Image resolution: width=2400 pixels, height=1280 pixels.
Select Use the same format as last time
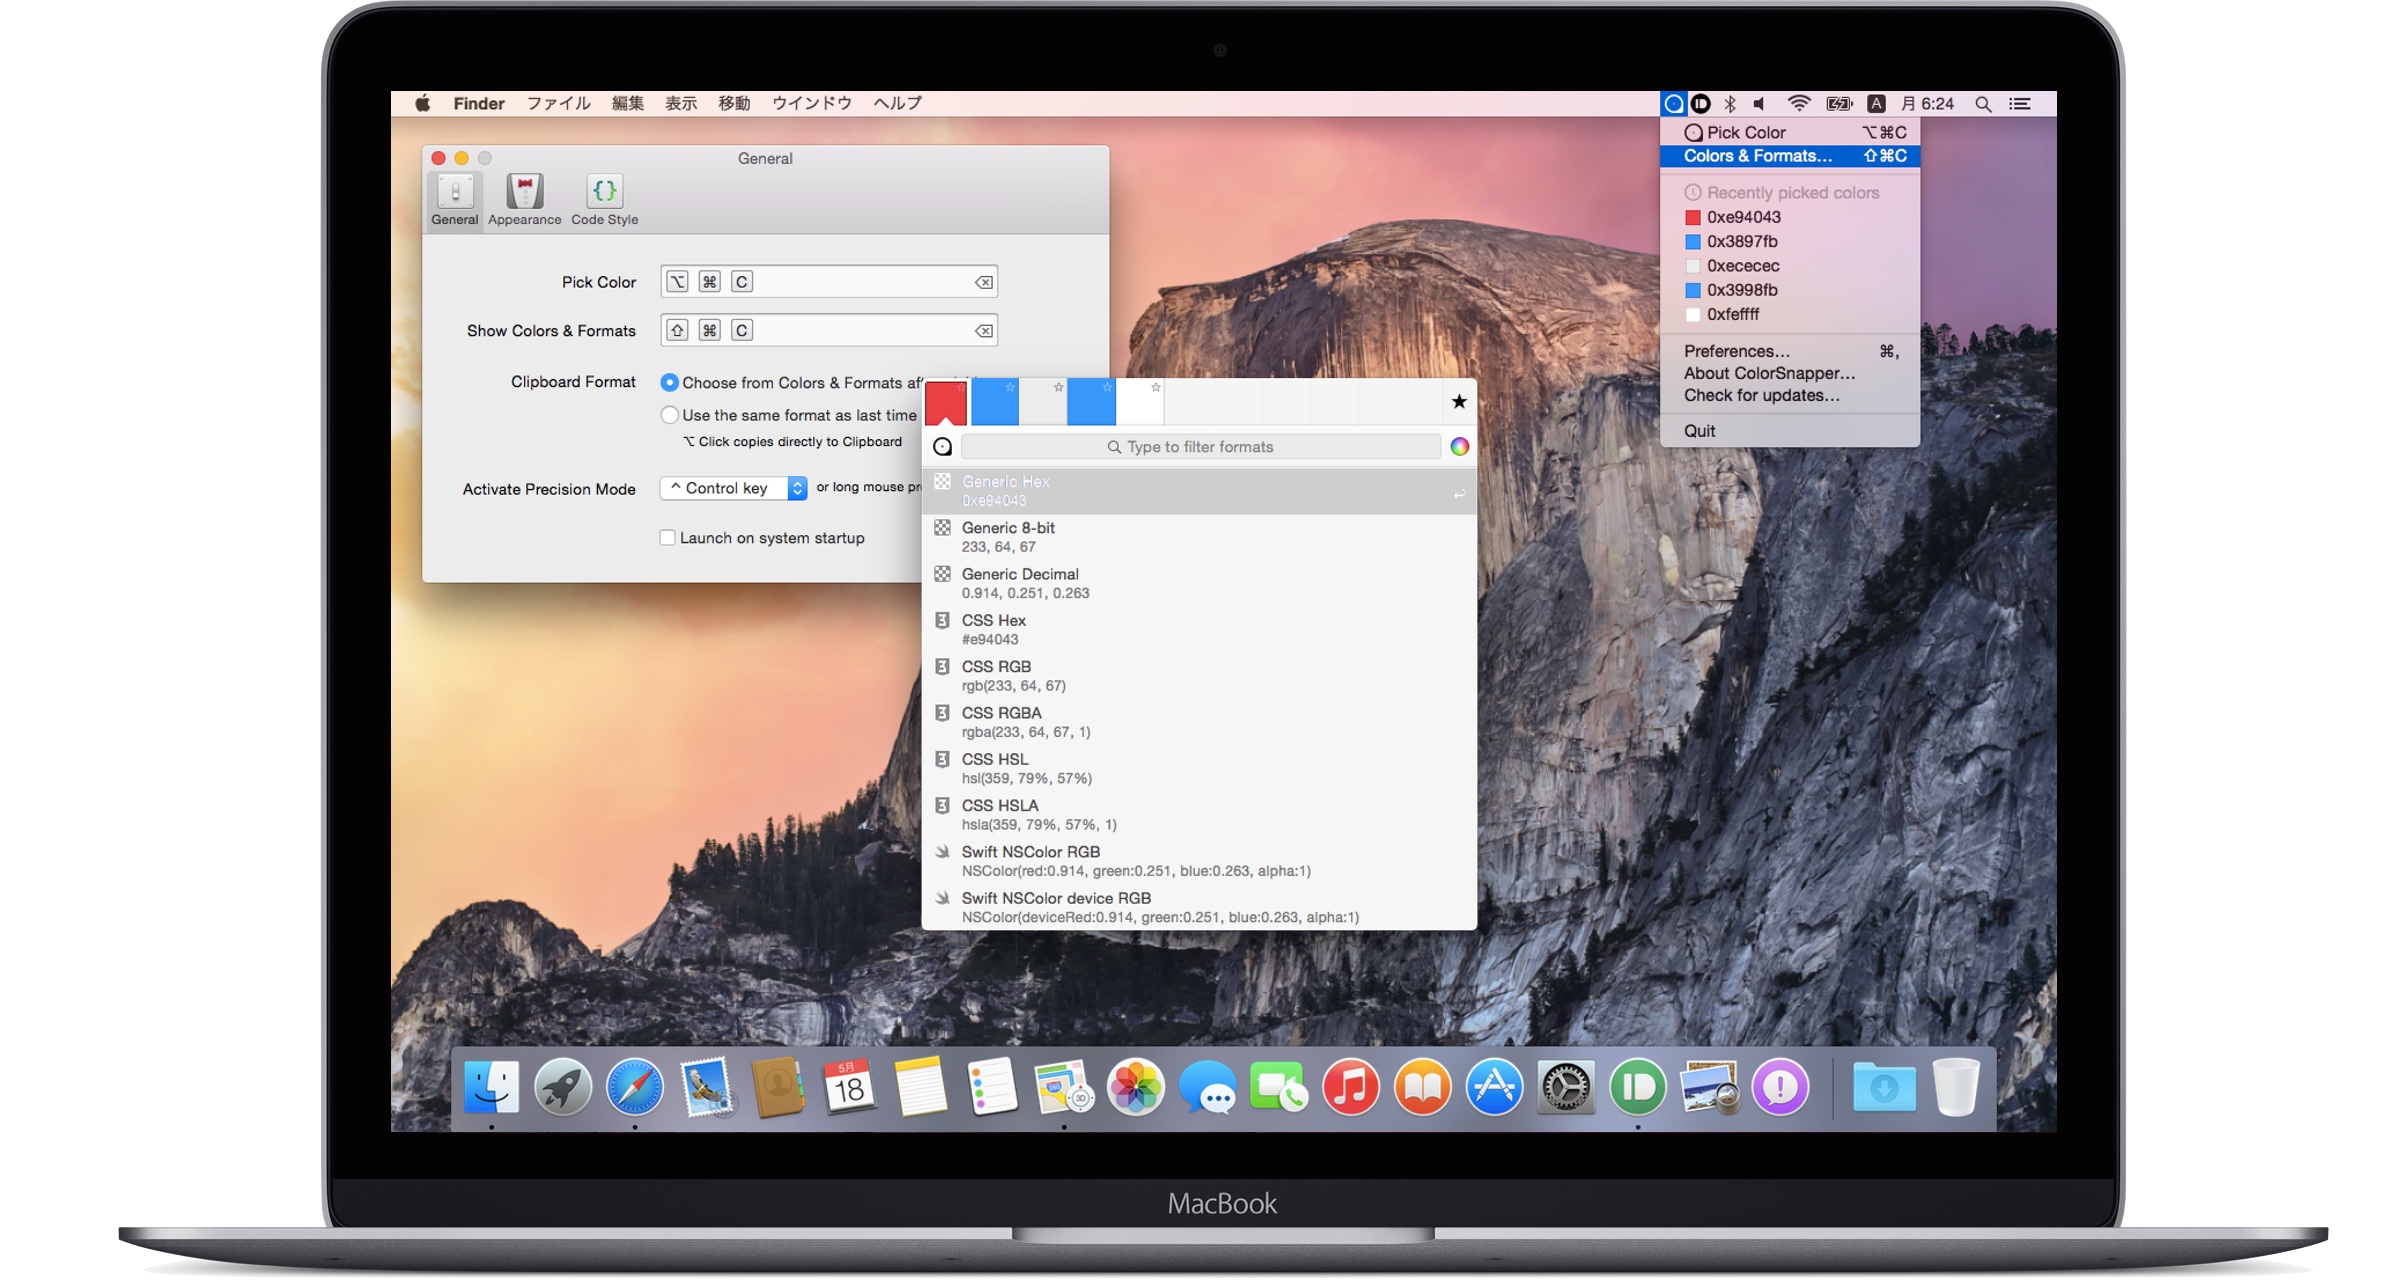tap(670, 415)
